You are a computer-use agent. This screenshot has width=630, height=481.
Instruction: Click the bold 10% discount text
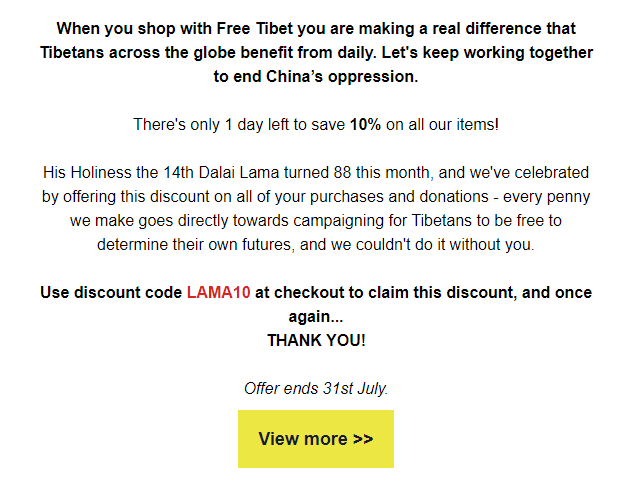(x=365, y=125)
